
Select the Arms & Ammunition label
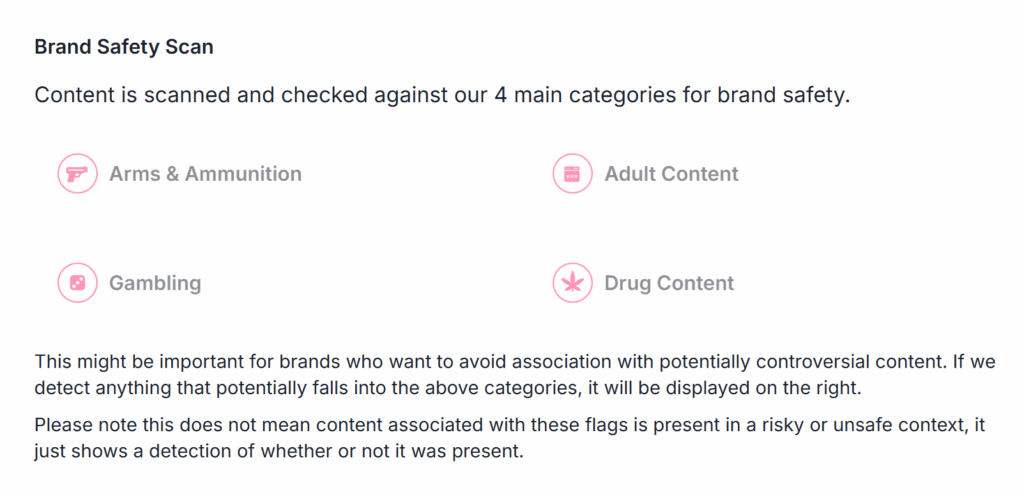[205, 174]
